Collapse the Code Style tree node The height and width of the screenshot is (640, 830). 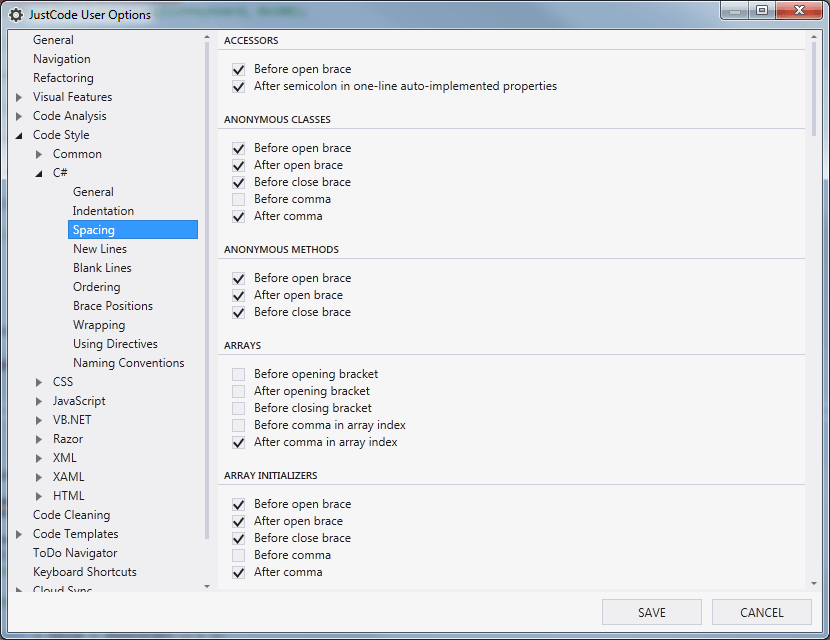[x=19, y=135]
